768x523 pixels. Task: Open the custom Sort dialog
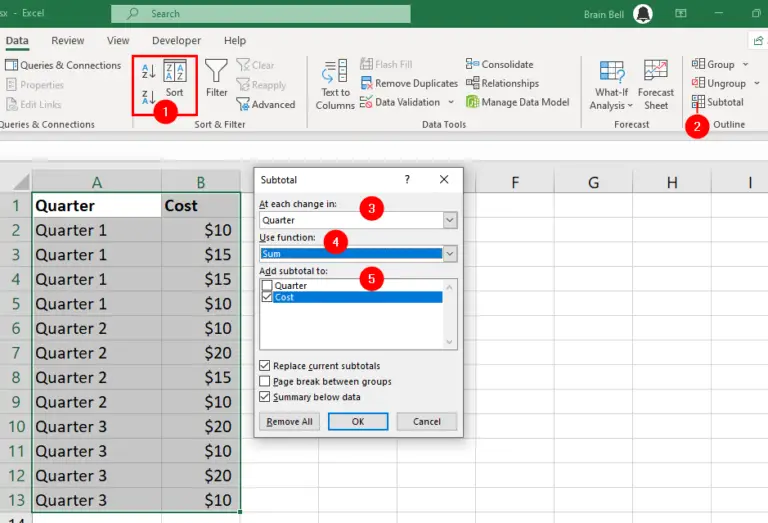pyautogui.click(x=174, y=78)
